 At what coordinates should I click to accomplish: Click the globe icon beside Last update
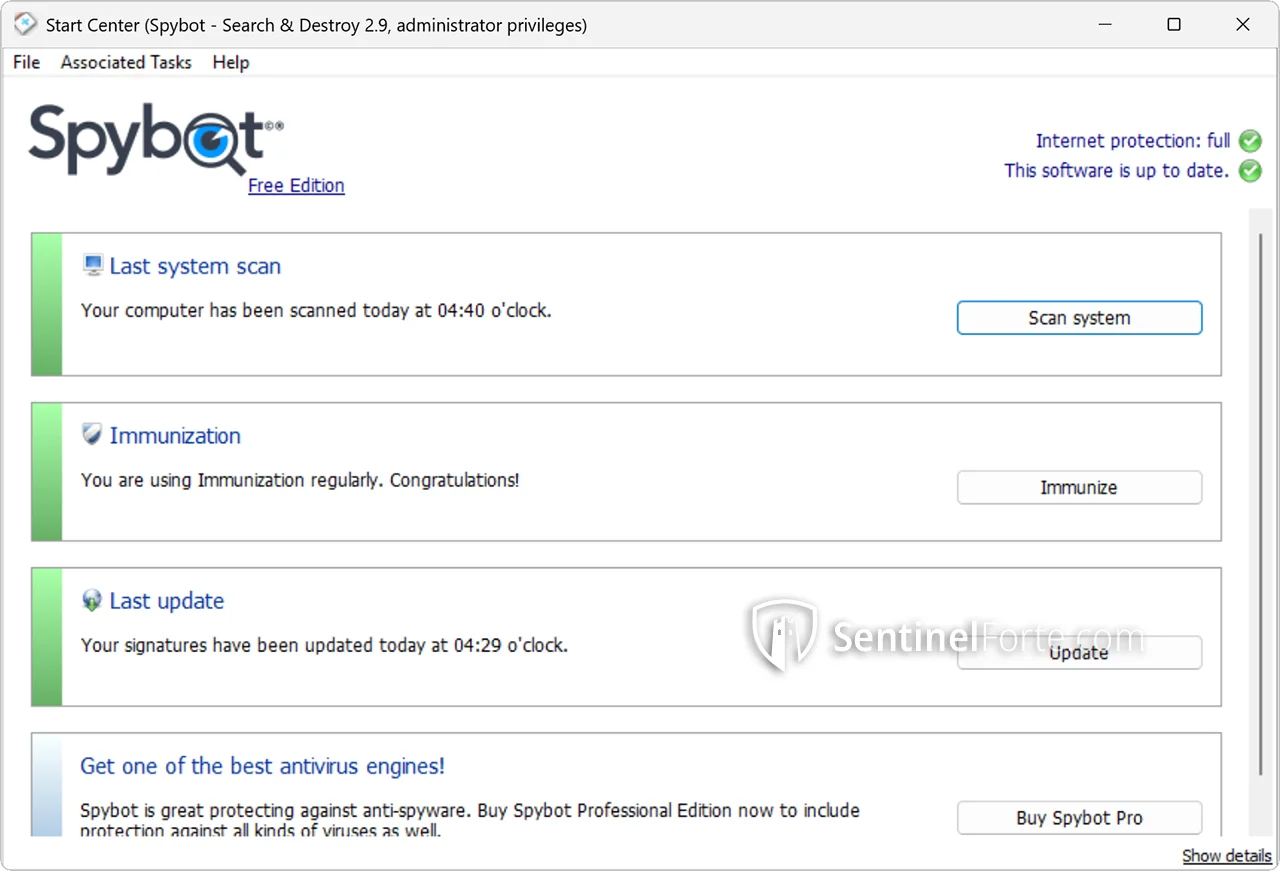(92, 601)
